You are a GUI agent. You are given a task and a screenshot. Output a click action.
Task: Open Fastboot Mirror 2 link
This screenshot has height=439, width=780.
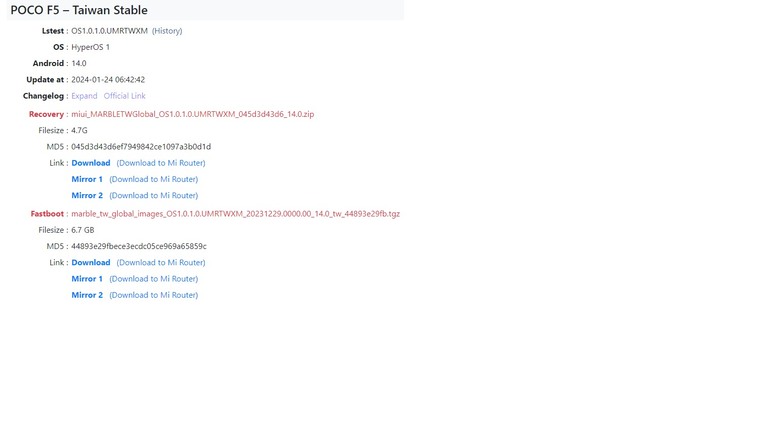pyautogui.click(x=87, y=295)
